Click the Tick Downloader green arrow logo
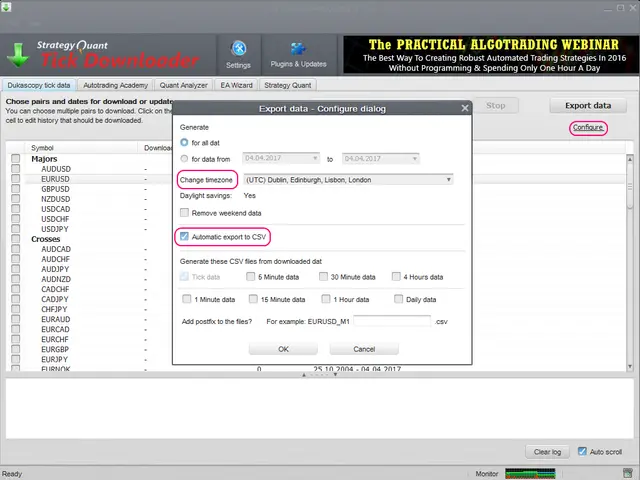 pos(18,55)
